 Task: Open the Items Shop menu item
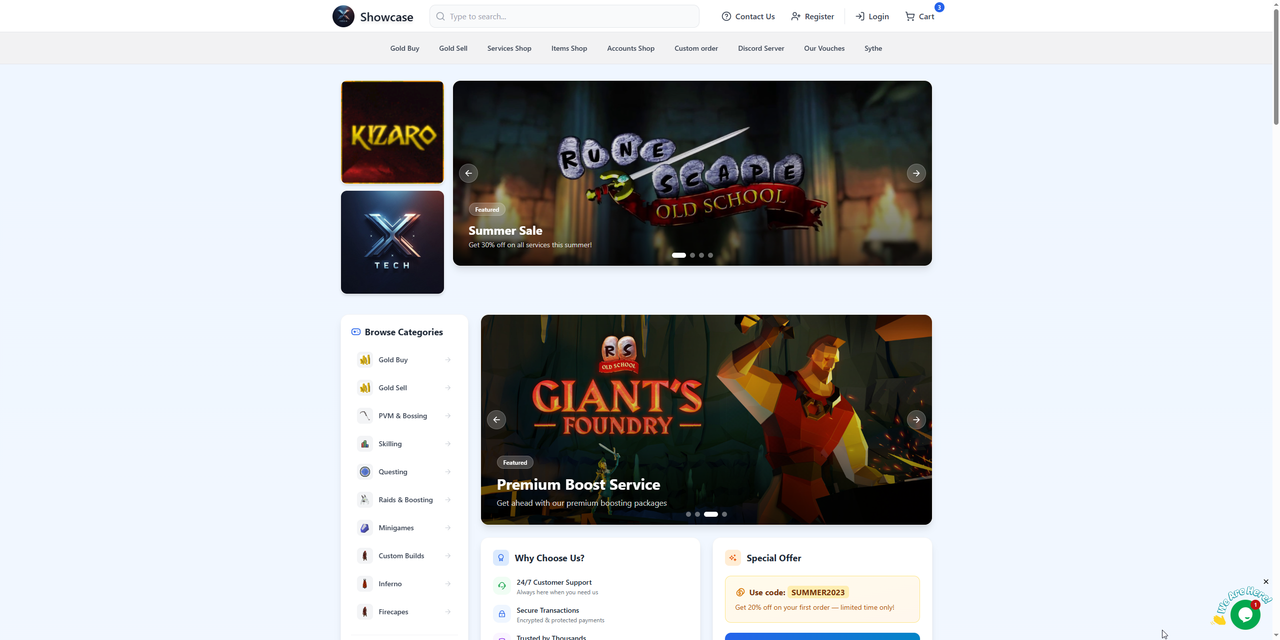[569, 48]
